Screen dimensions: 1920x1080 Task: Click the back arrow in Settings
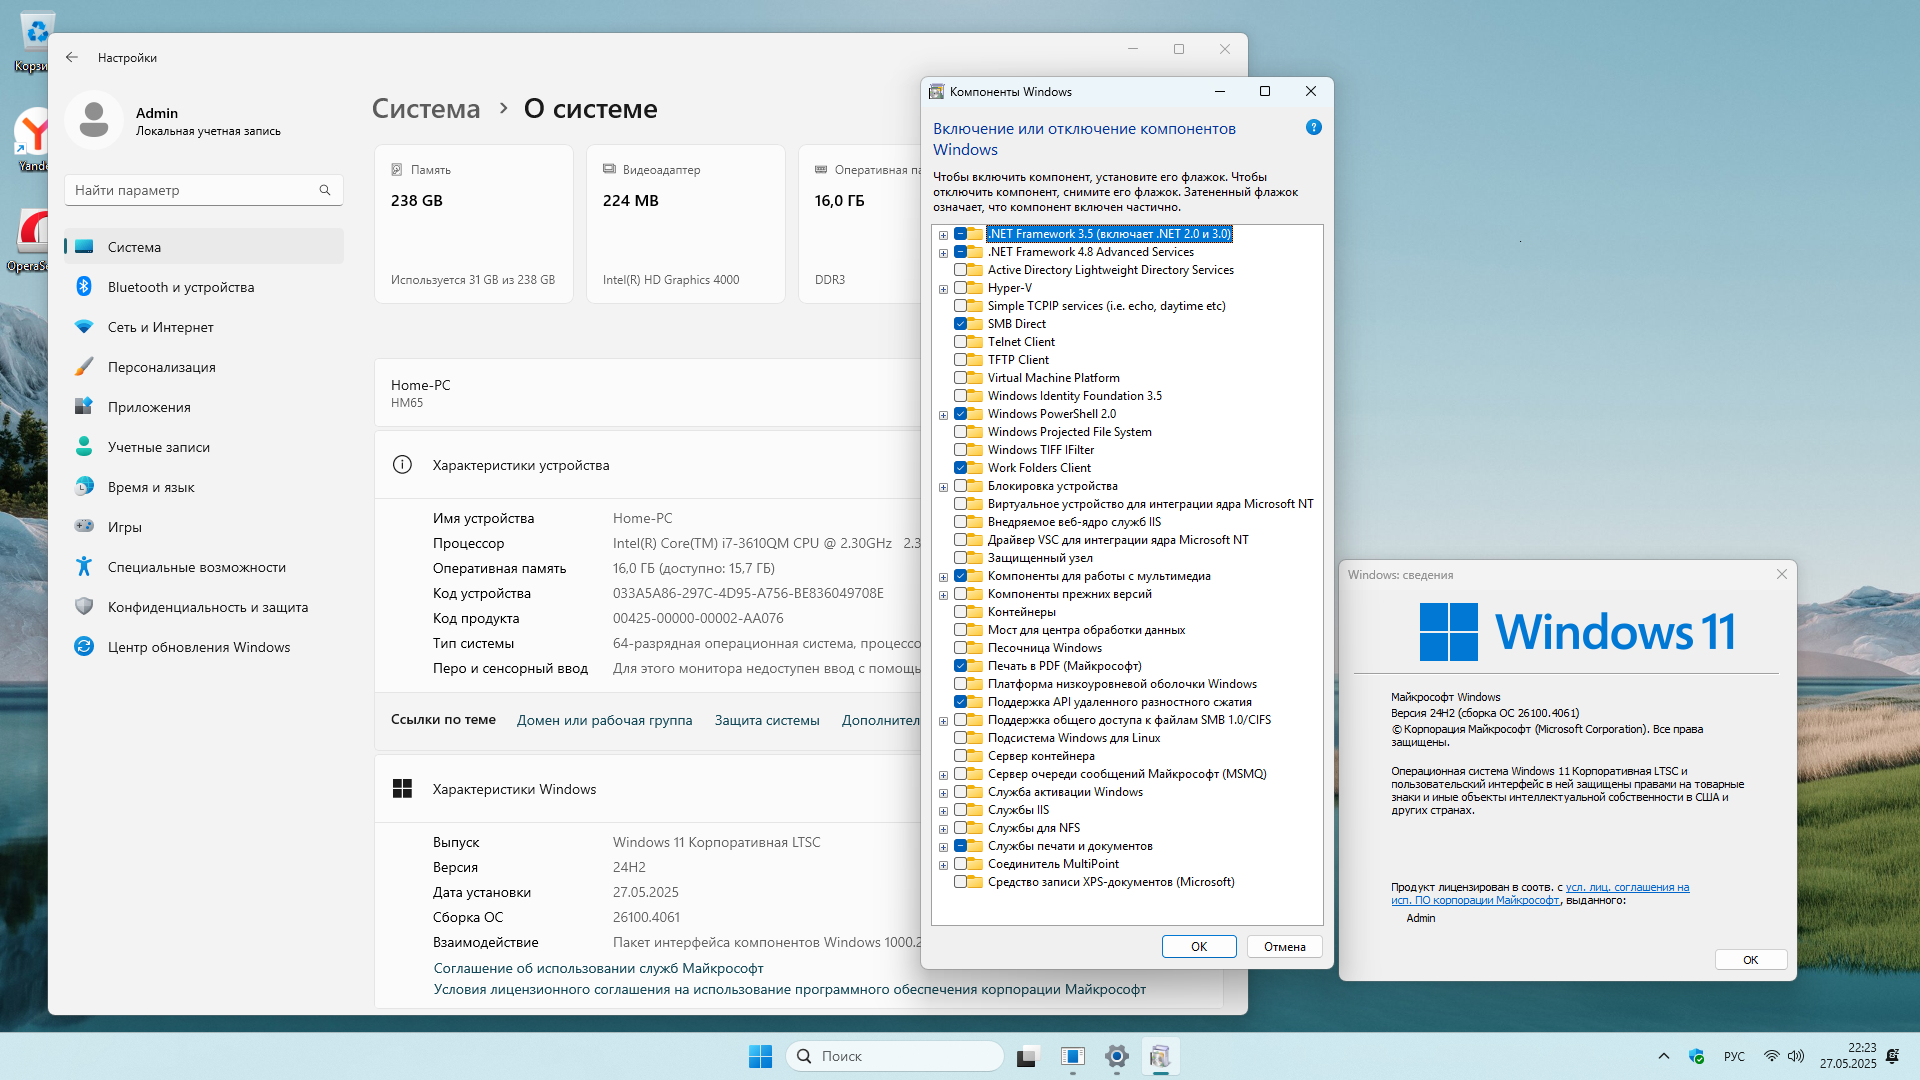click(x=72, y=57)
